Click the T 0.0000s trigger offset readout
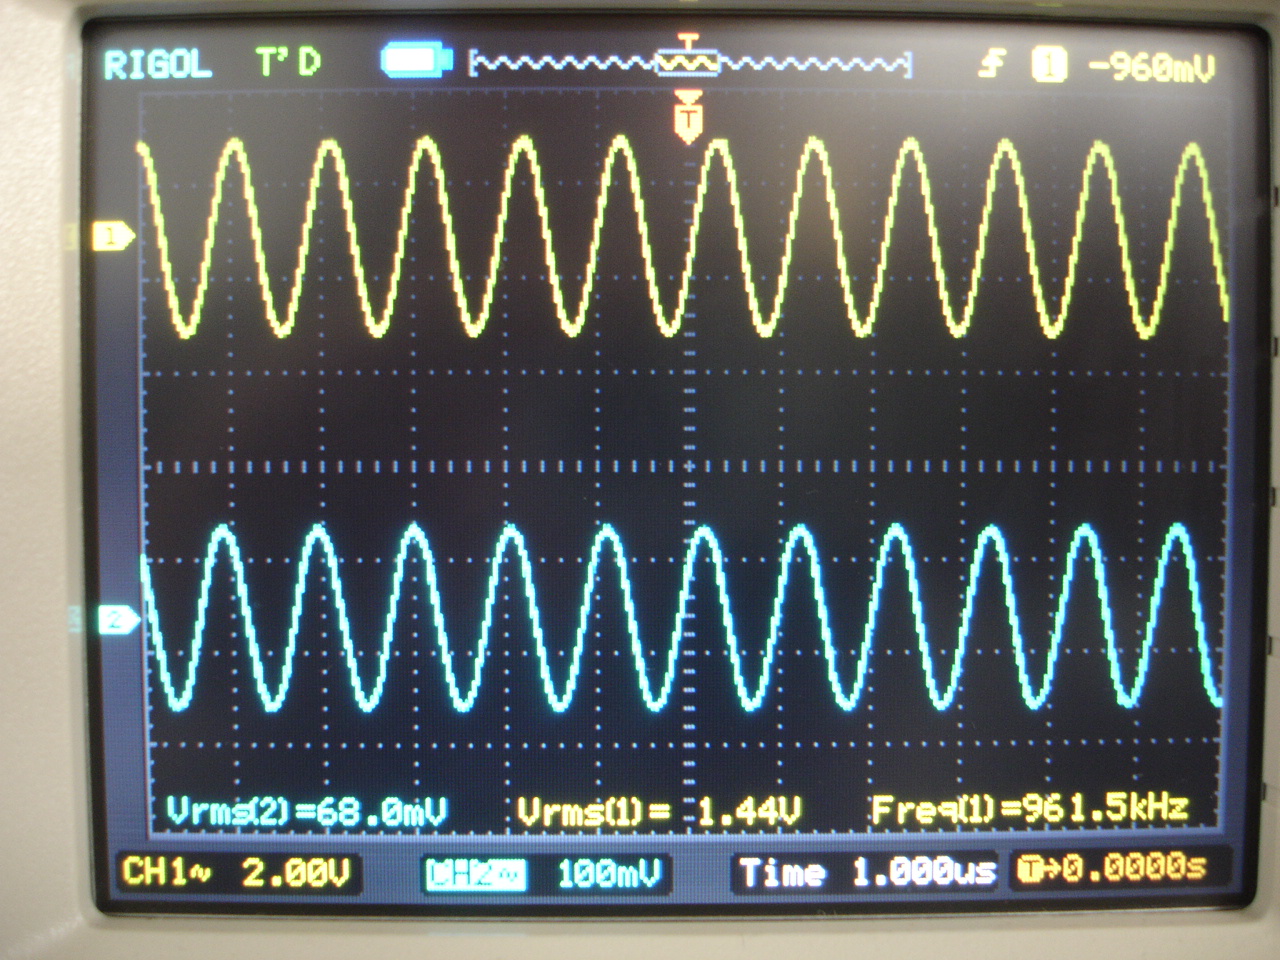The width and height of the screenshot is (1280, 960). coord(1112,868)
